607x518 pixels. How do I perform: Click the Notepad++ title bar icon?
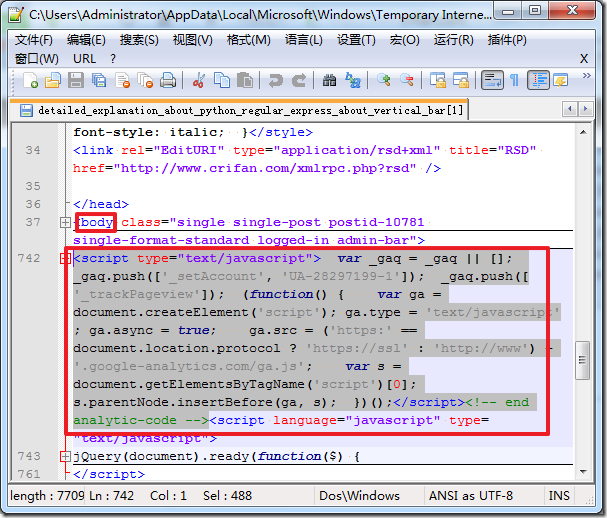(16, 15)
